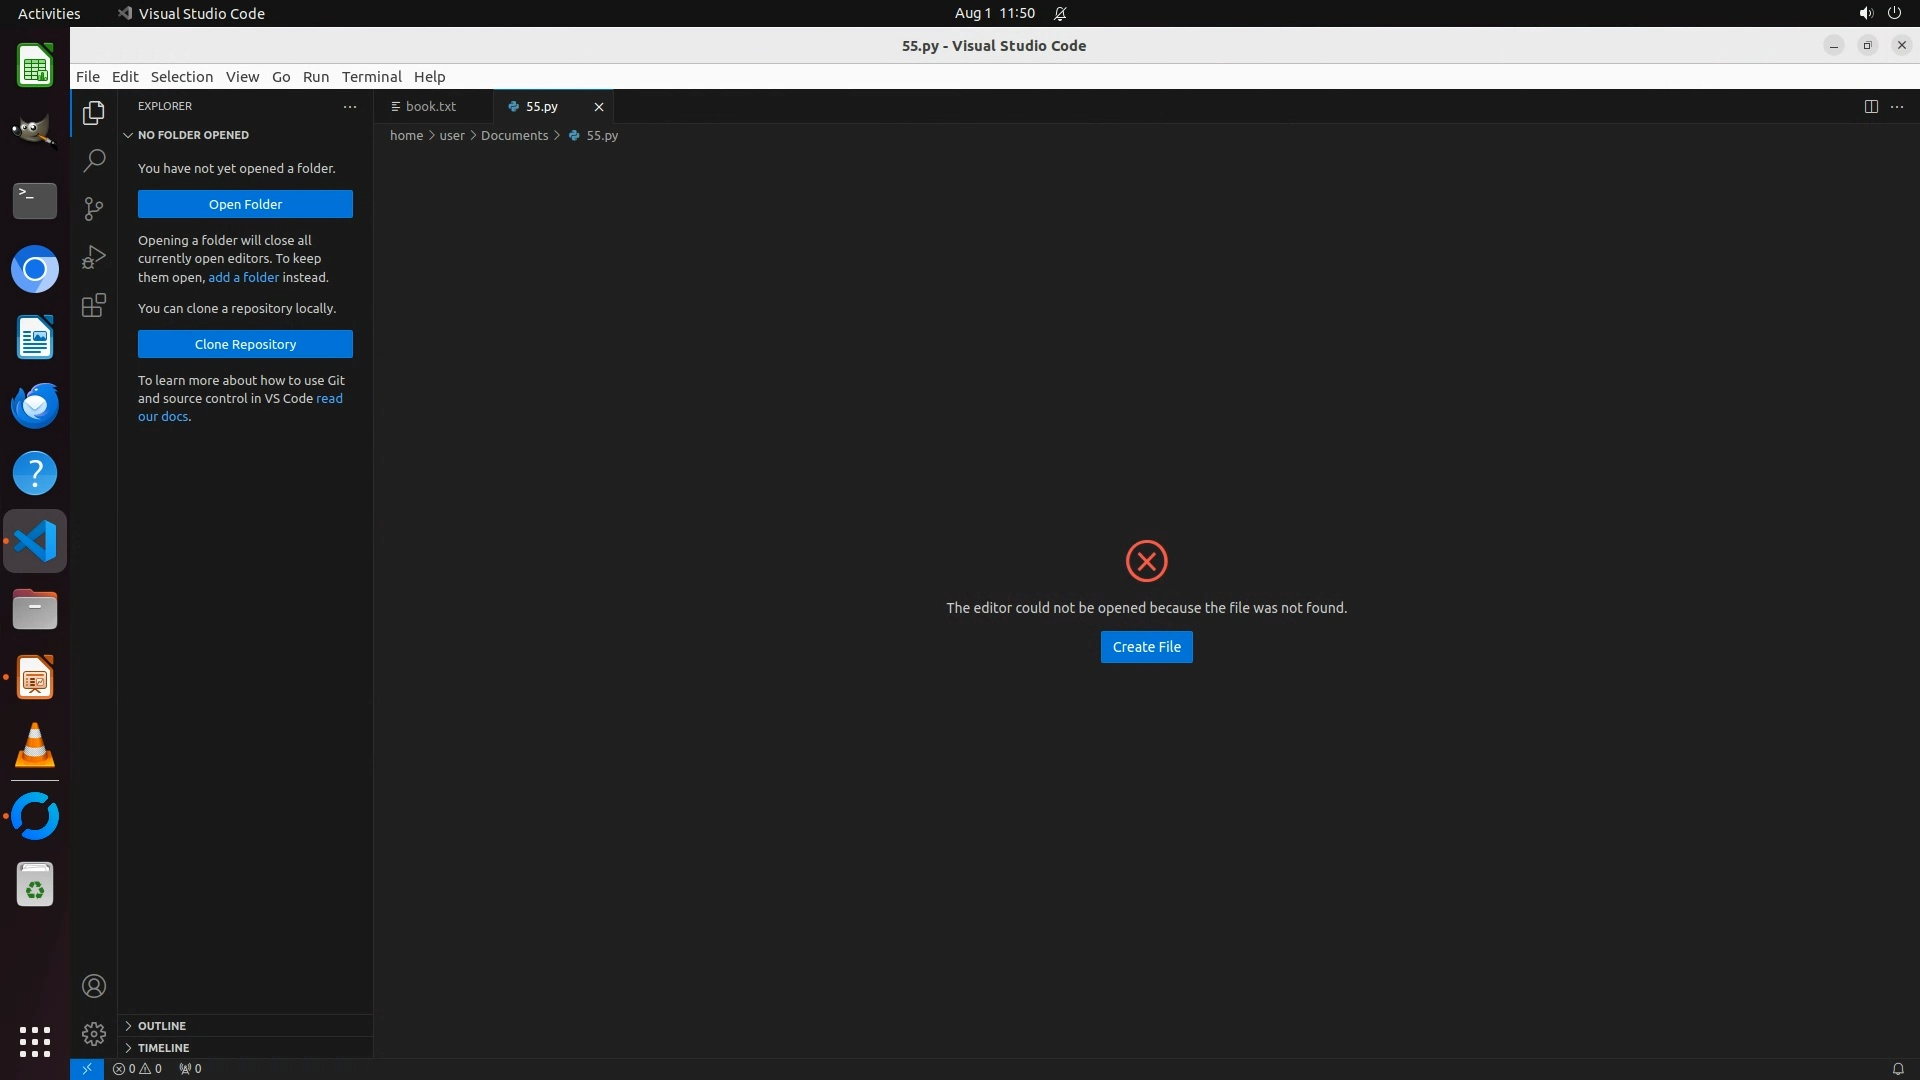Collapse the No Folder Opened section
Image resolution: width=1920 pixels, height=1080 pixels.
click(193, 135)
